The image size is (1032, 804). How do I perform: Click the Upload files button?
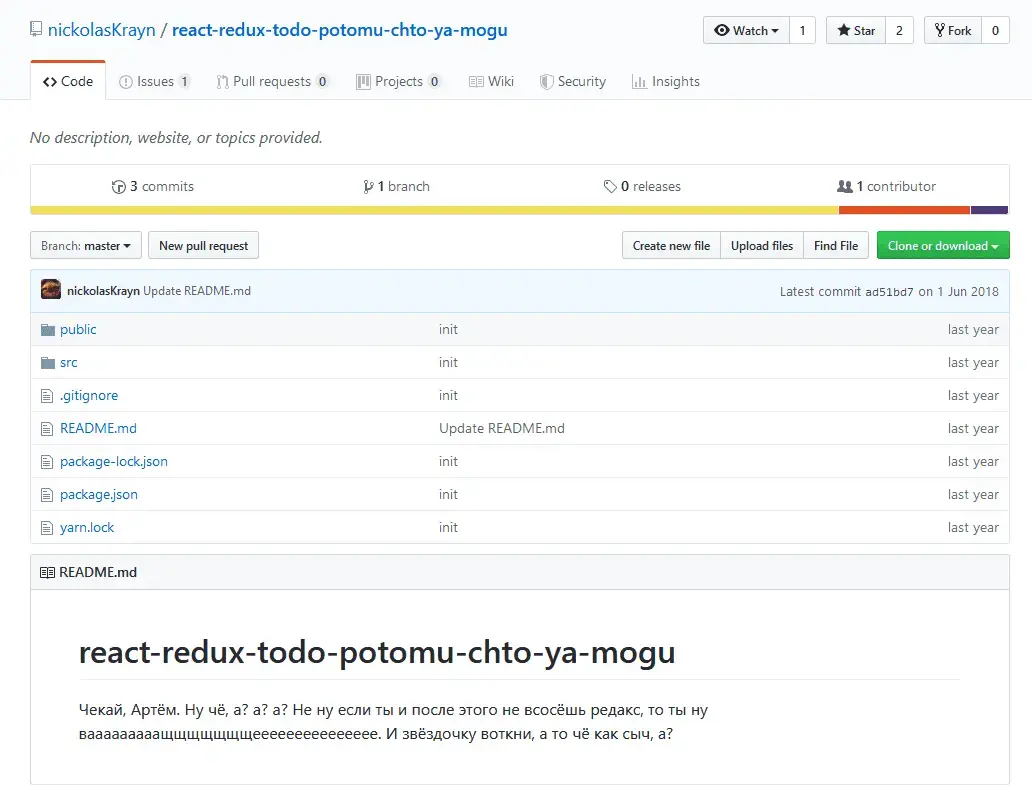(x=762, y=245)
